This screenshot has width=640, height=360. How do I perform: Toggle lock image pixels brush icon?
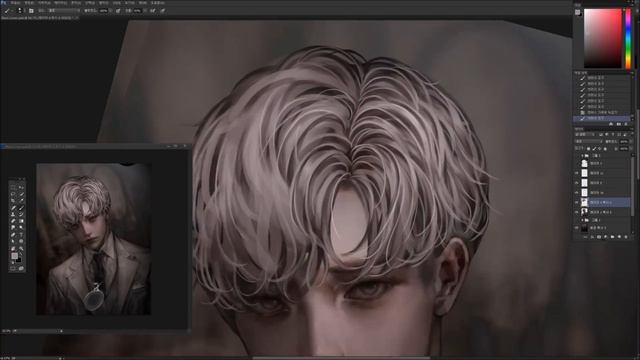coord(593,149)
